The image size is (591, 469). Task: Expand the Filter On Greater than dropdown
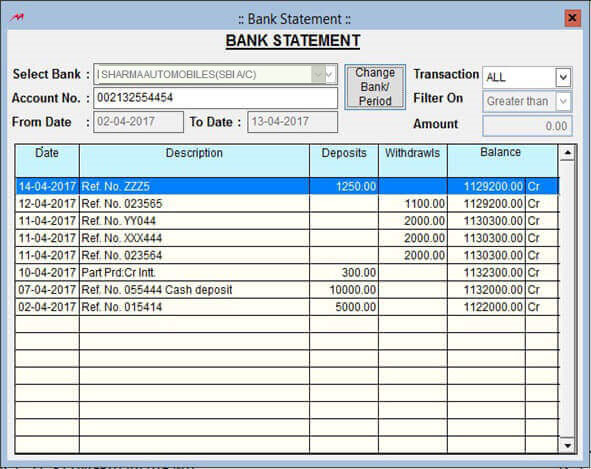coord(563,101)
